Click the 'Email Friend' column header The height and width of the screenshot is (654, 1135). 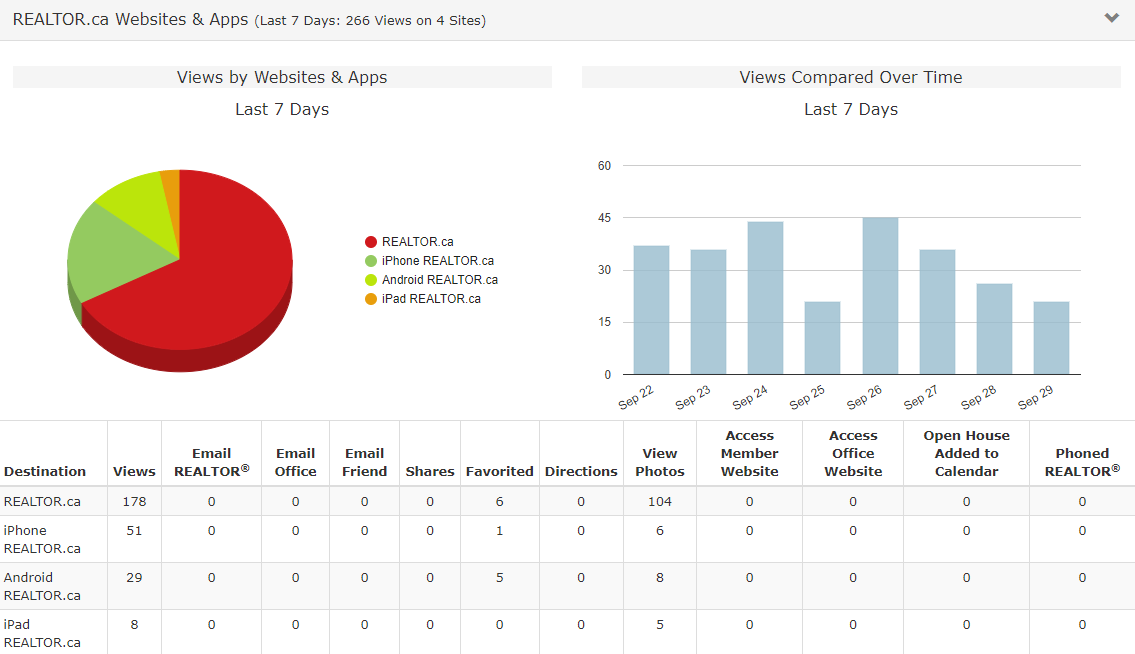pyautogui.click(x=364, y=462)
